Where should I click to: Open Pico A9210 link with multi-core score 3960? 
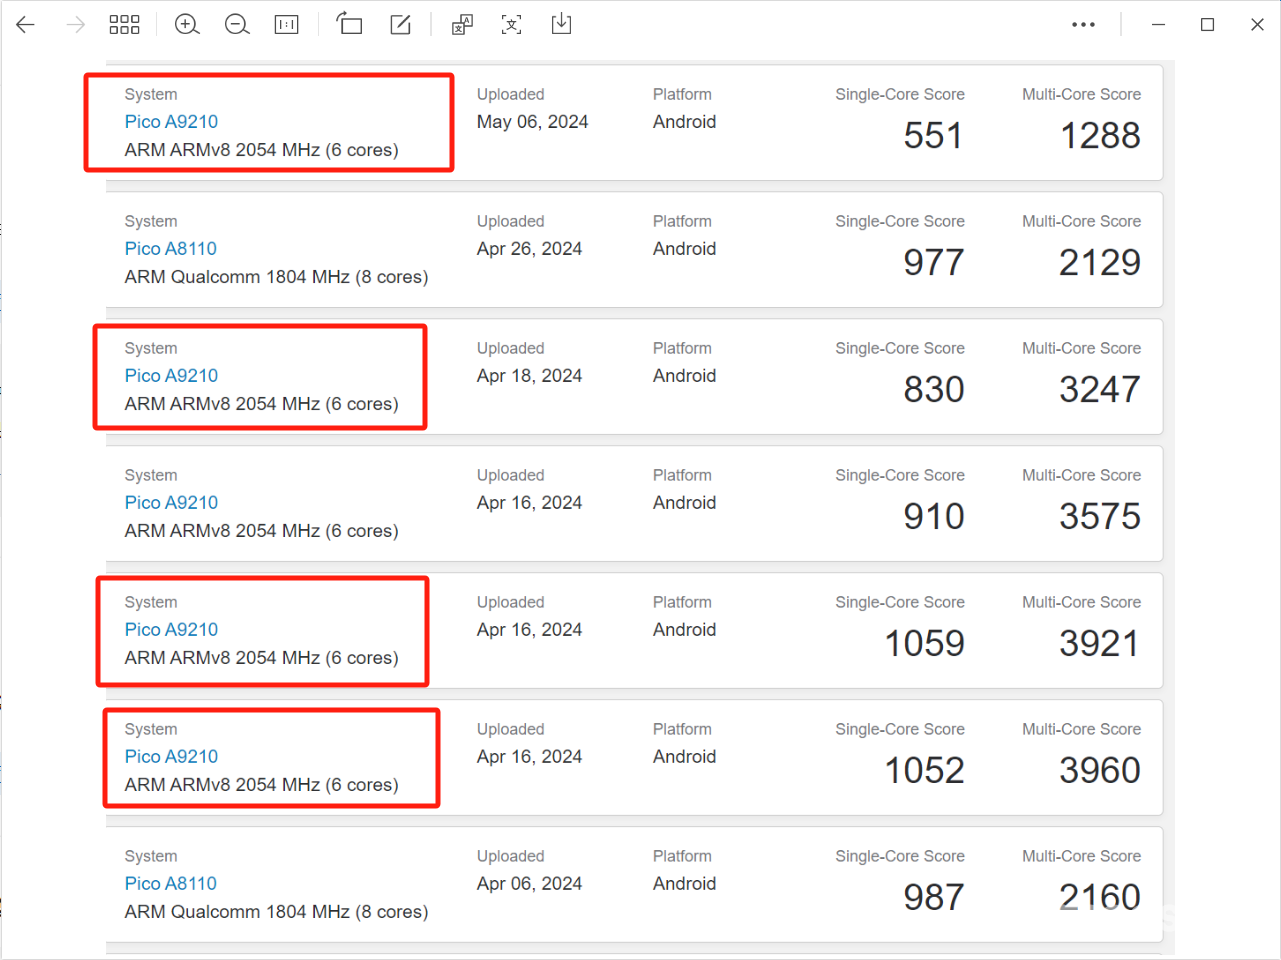coord(171,757)
